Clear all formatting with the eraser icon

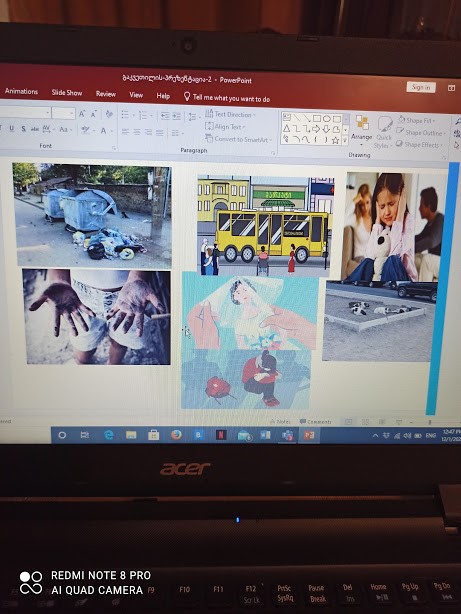click(x=109, y=114)
